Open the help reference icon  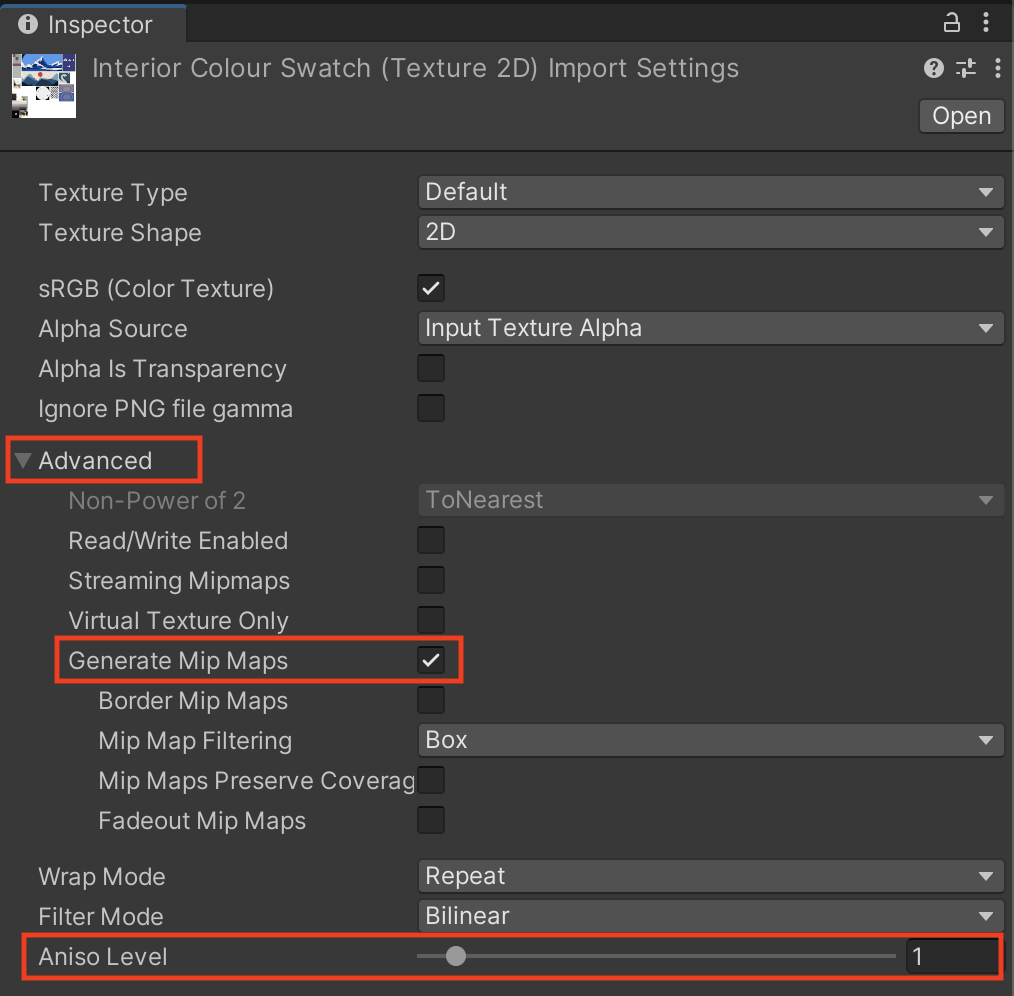click(933, 68)
